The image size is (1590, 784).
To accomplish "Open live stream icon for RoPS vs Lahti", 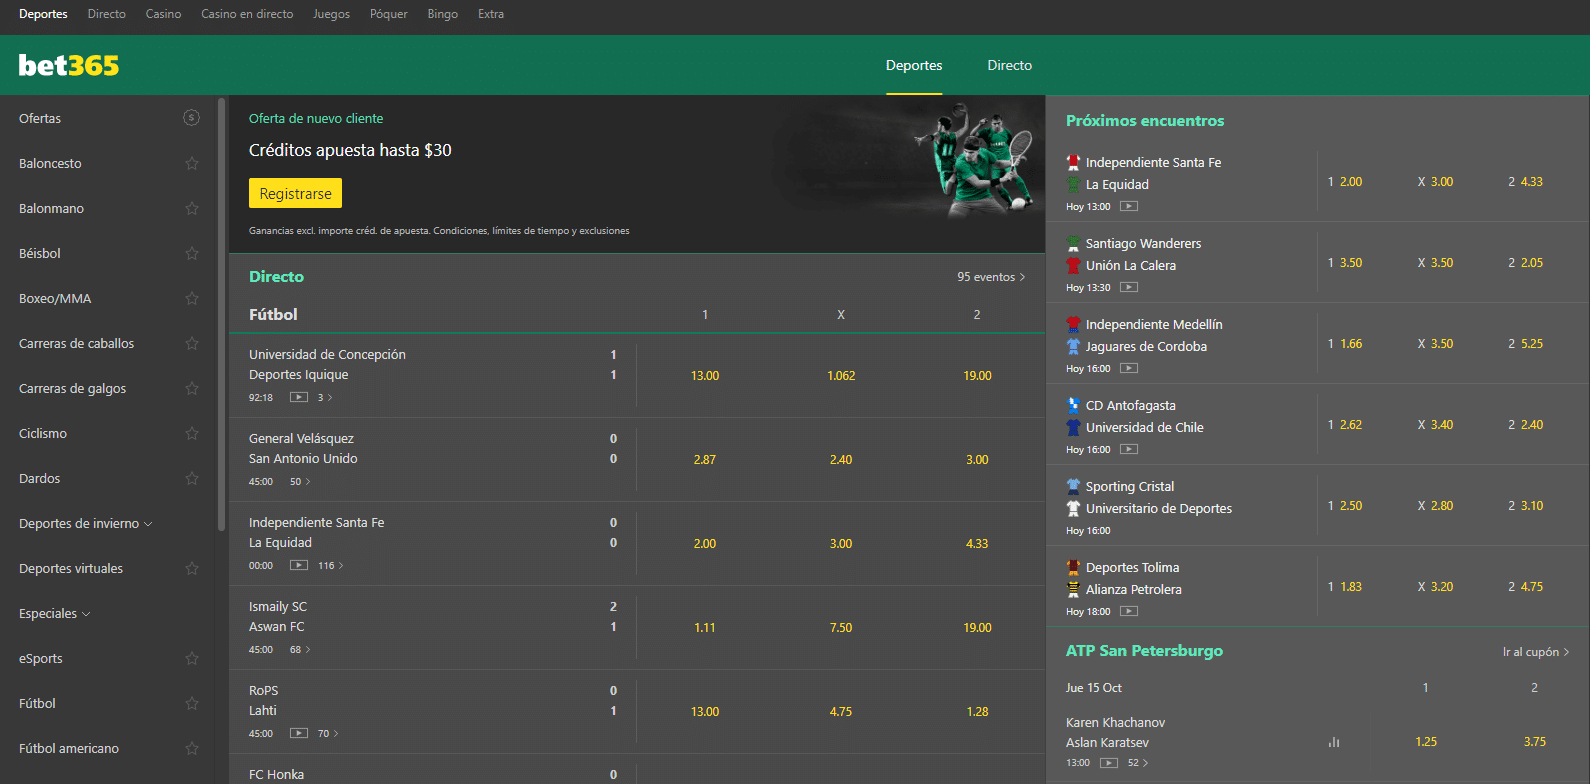I will pos(298,733).
